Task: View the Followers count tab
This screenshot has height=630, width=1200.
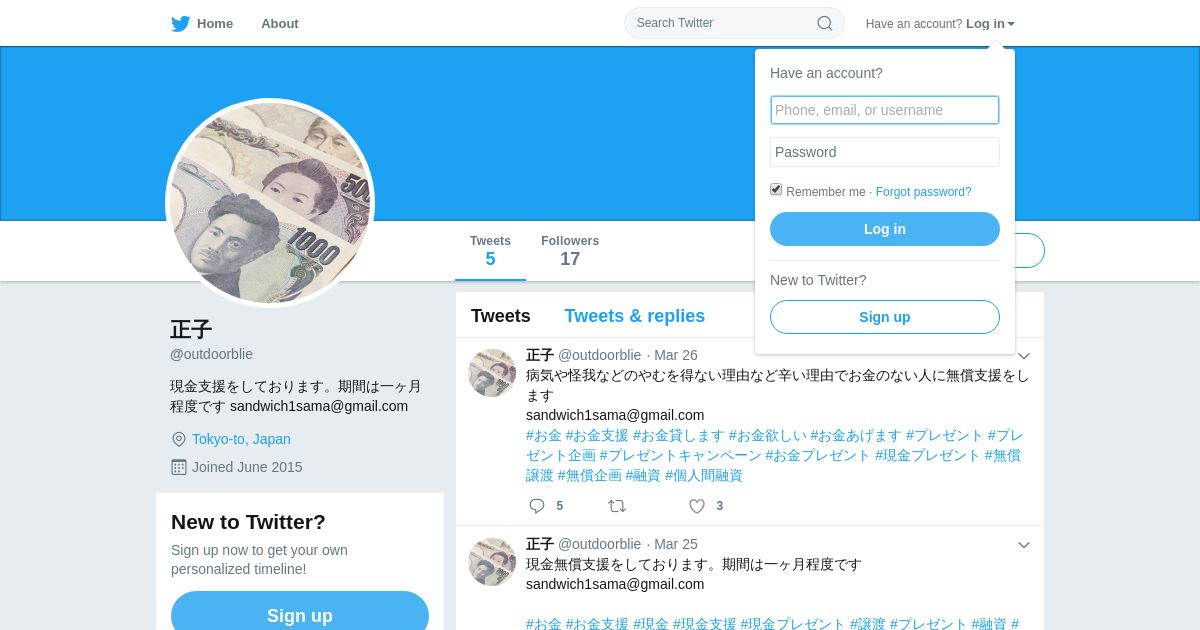Action: [570, 251]
